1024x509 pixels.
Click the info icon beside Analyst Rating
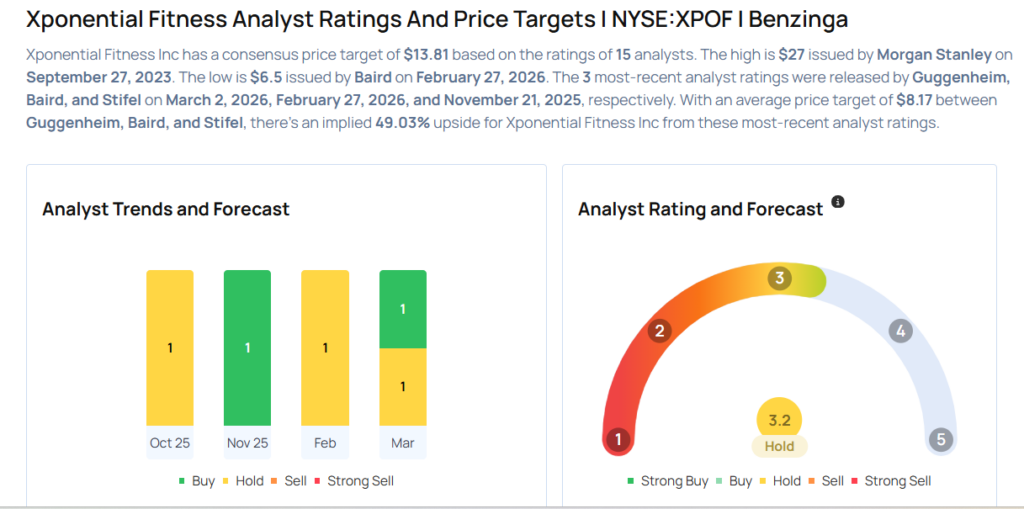tap(838, 202)
